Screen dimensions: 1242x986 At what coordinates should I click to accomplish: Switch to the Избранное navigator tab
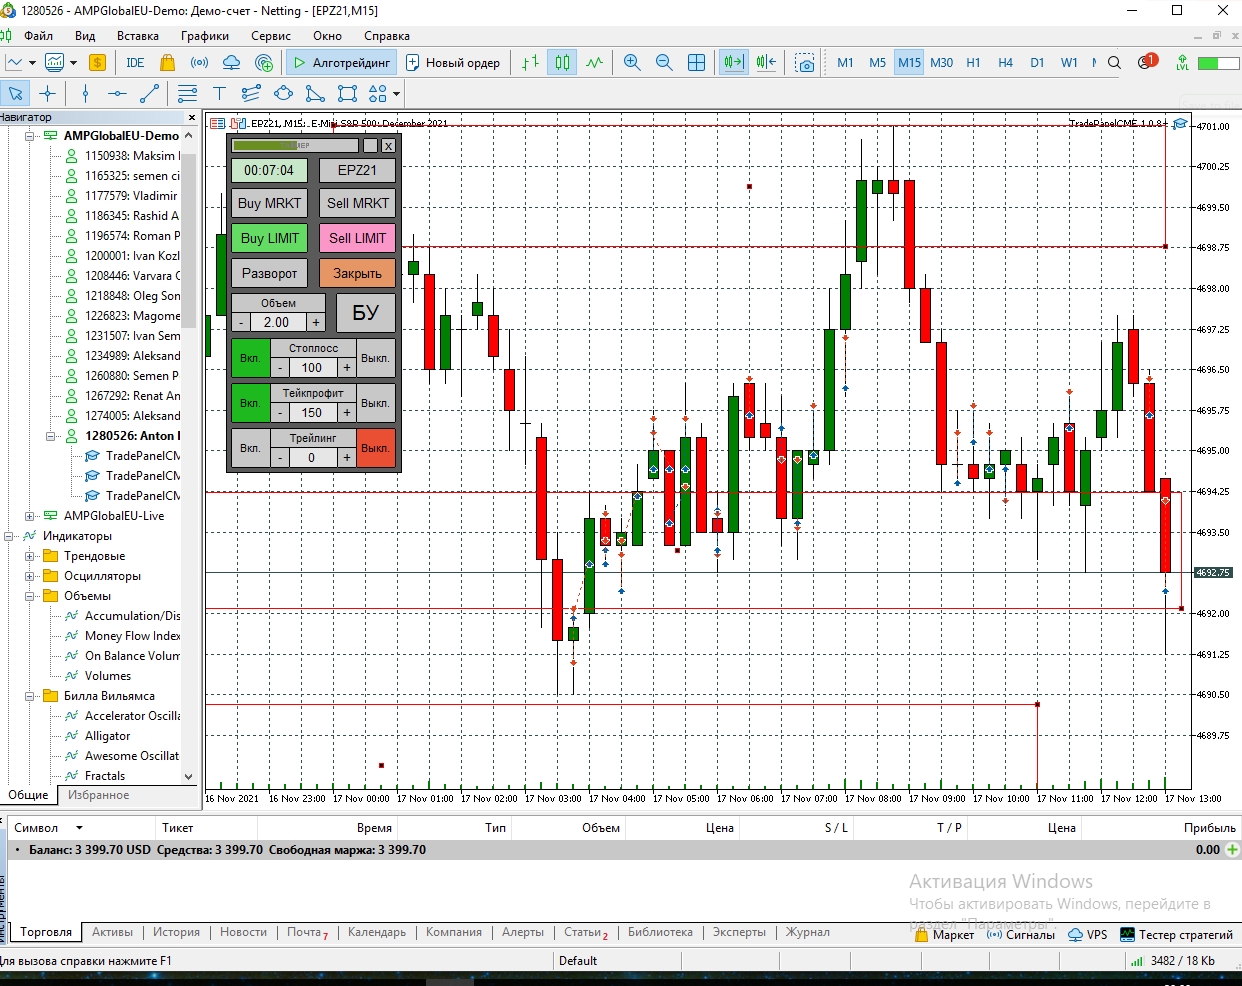coord(99,795)
